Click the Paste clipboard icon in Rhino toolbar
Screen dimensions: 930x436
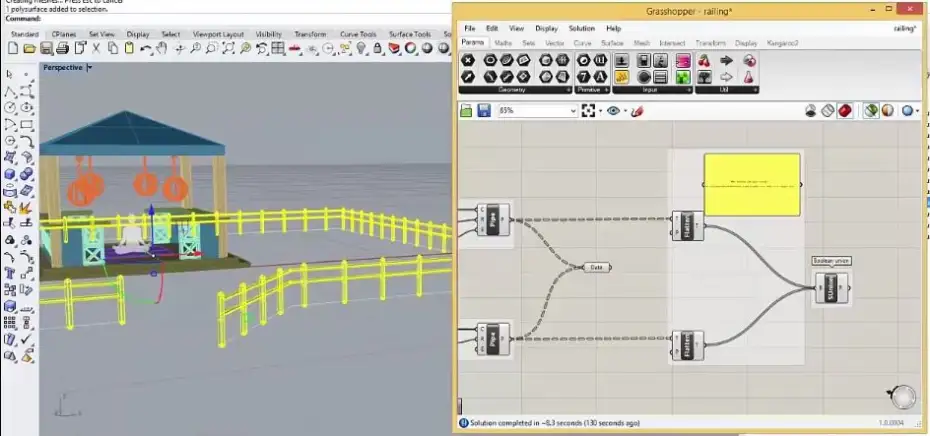pyautogui.click(x=129, y=49)
